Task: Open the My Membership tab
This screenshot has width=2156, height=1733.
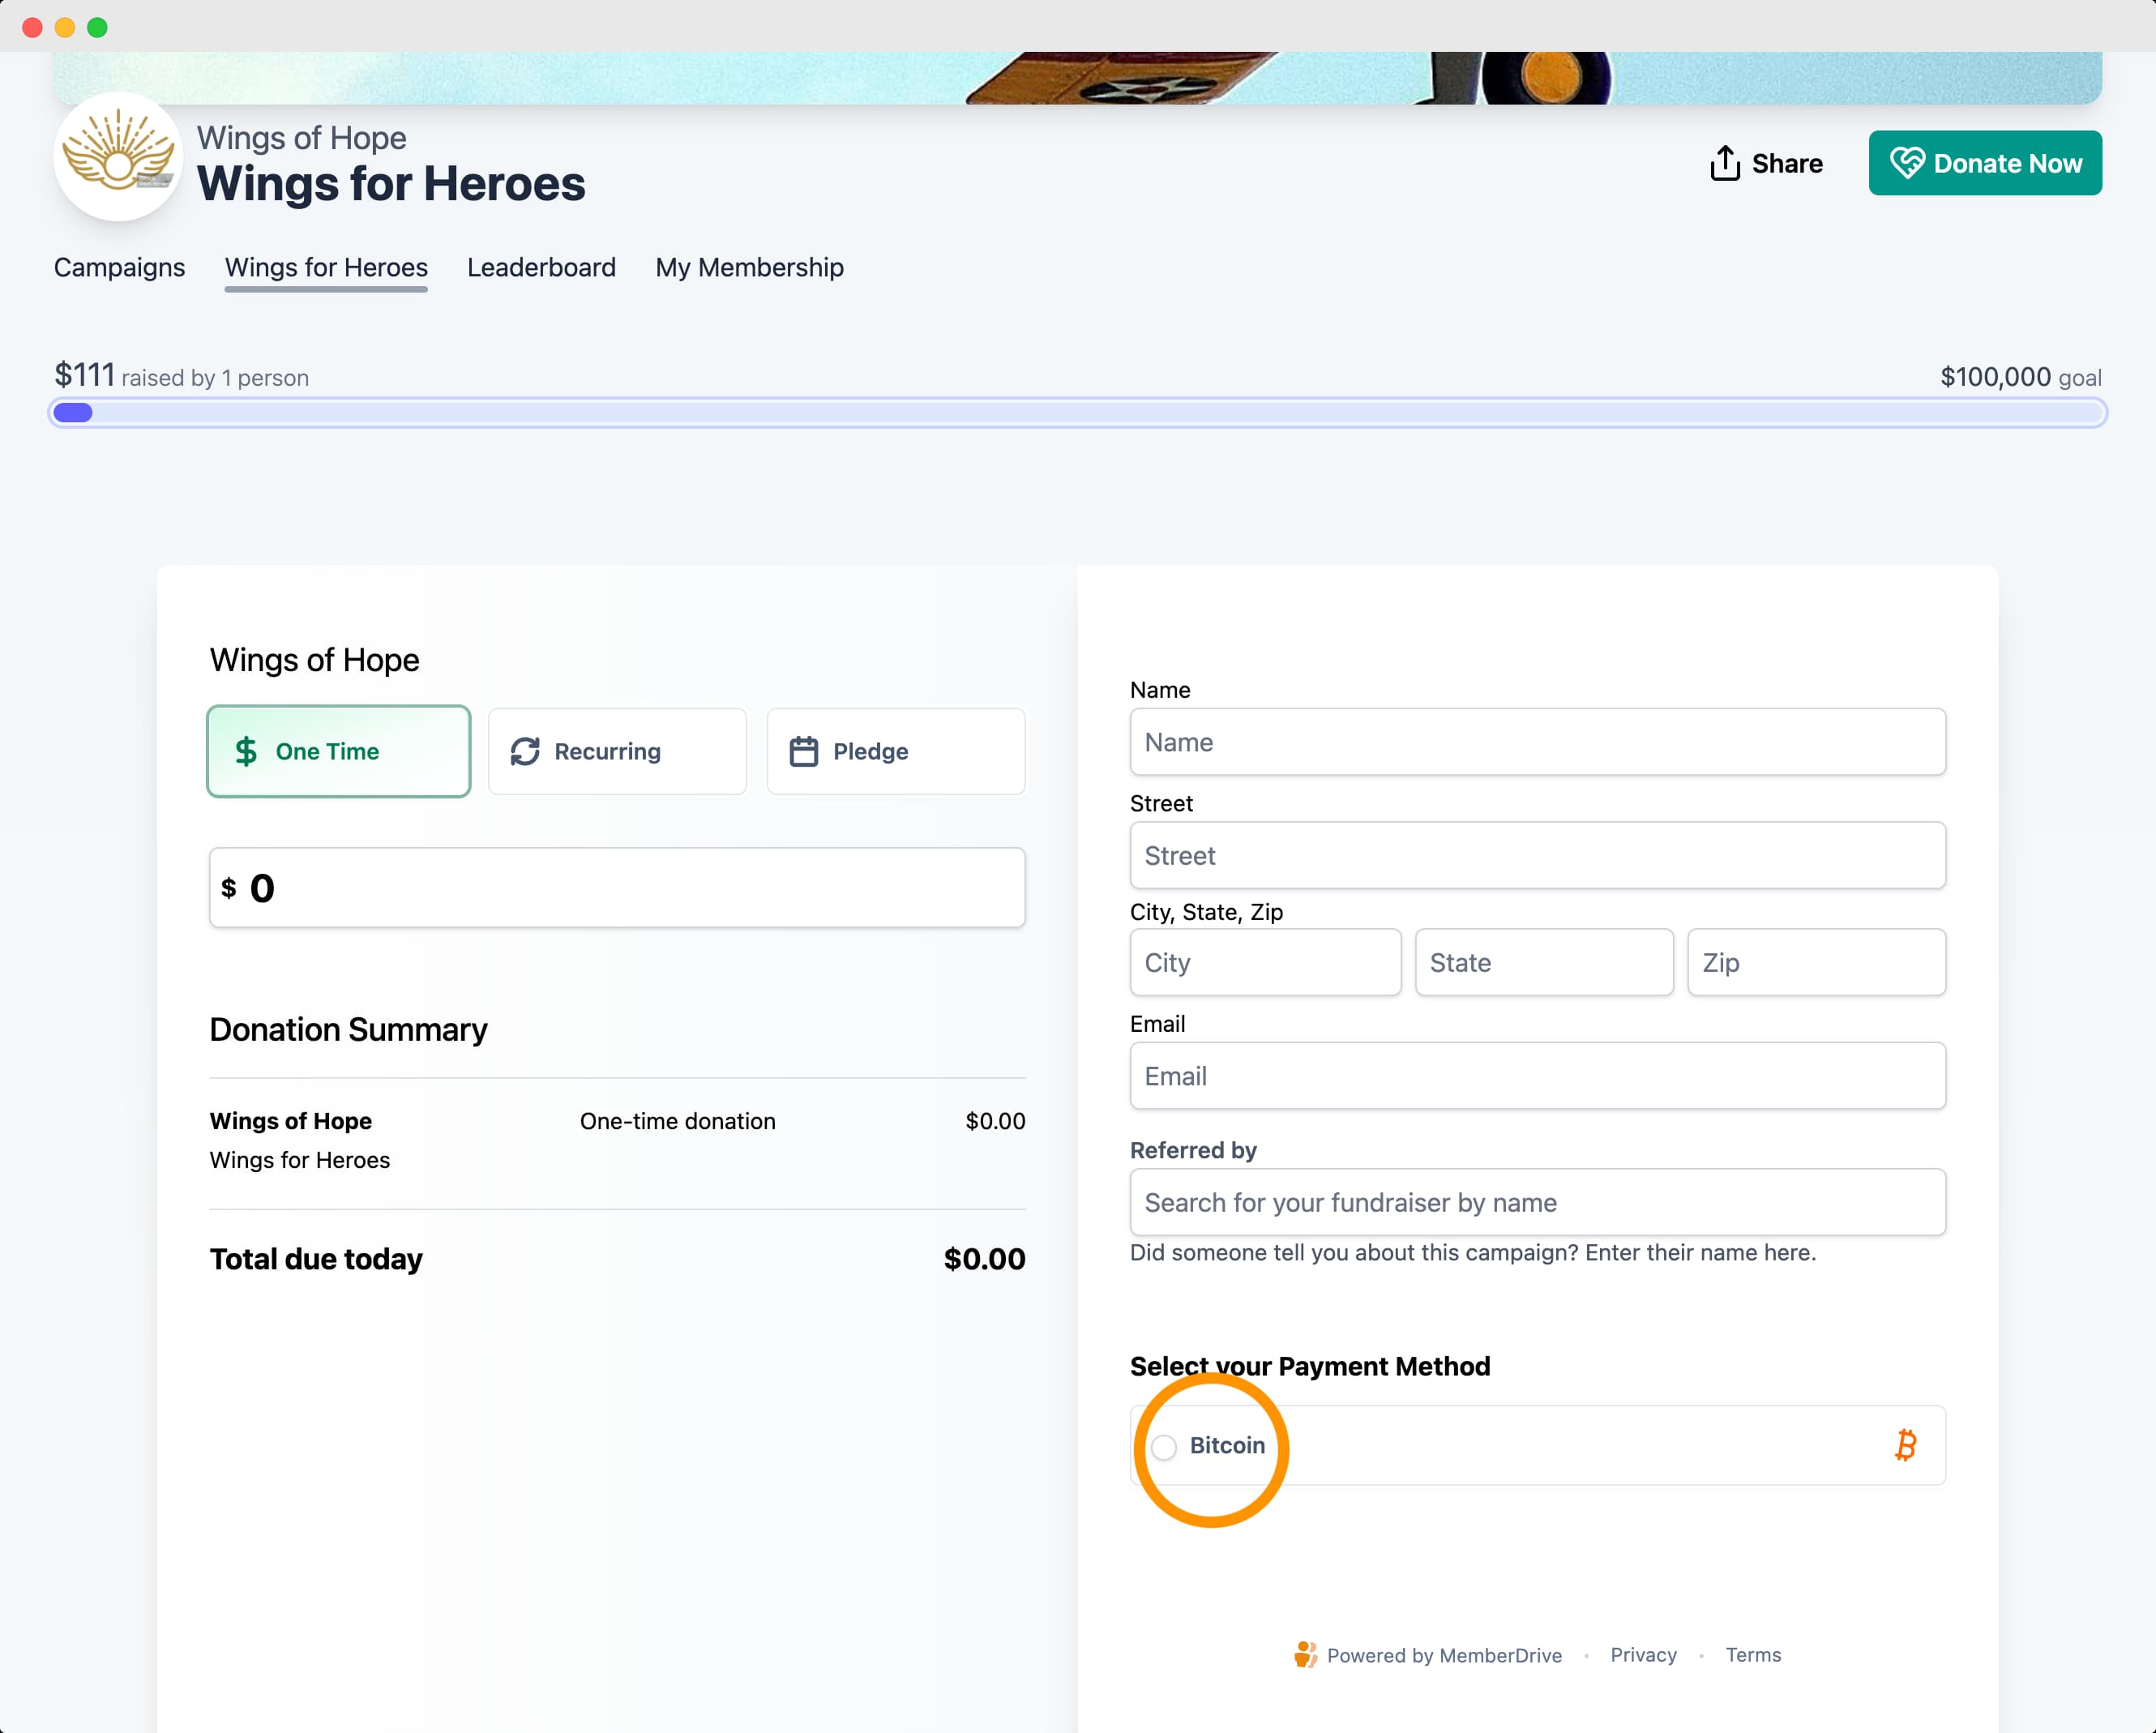Action: tap(750, 267)
